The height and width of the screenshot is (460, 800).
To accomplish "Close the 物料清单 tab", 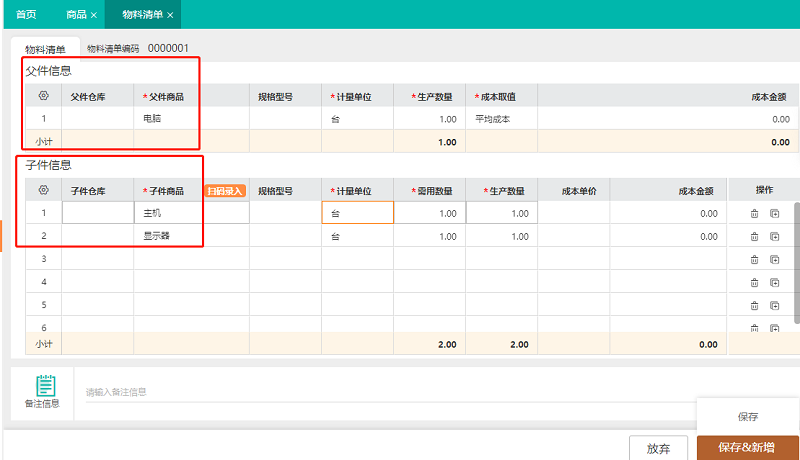I will click(170, 15).
